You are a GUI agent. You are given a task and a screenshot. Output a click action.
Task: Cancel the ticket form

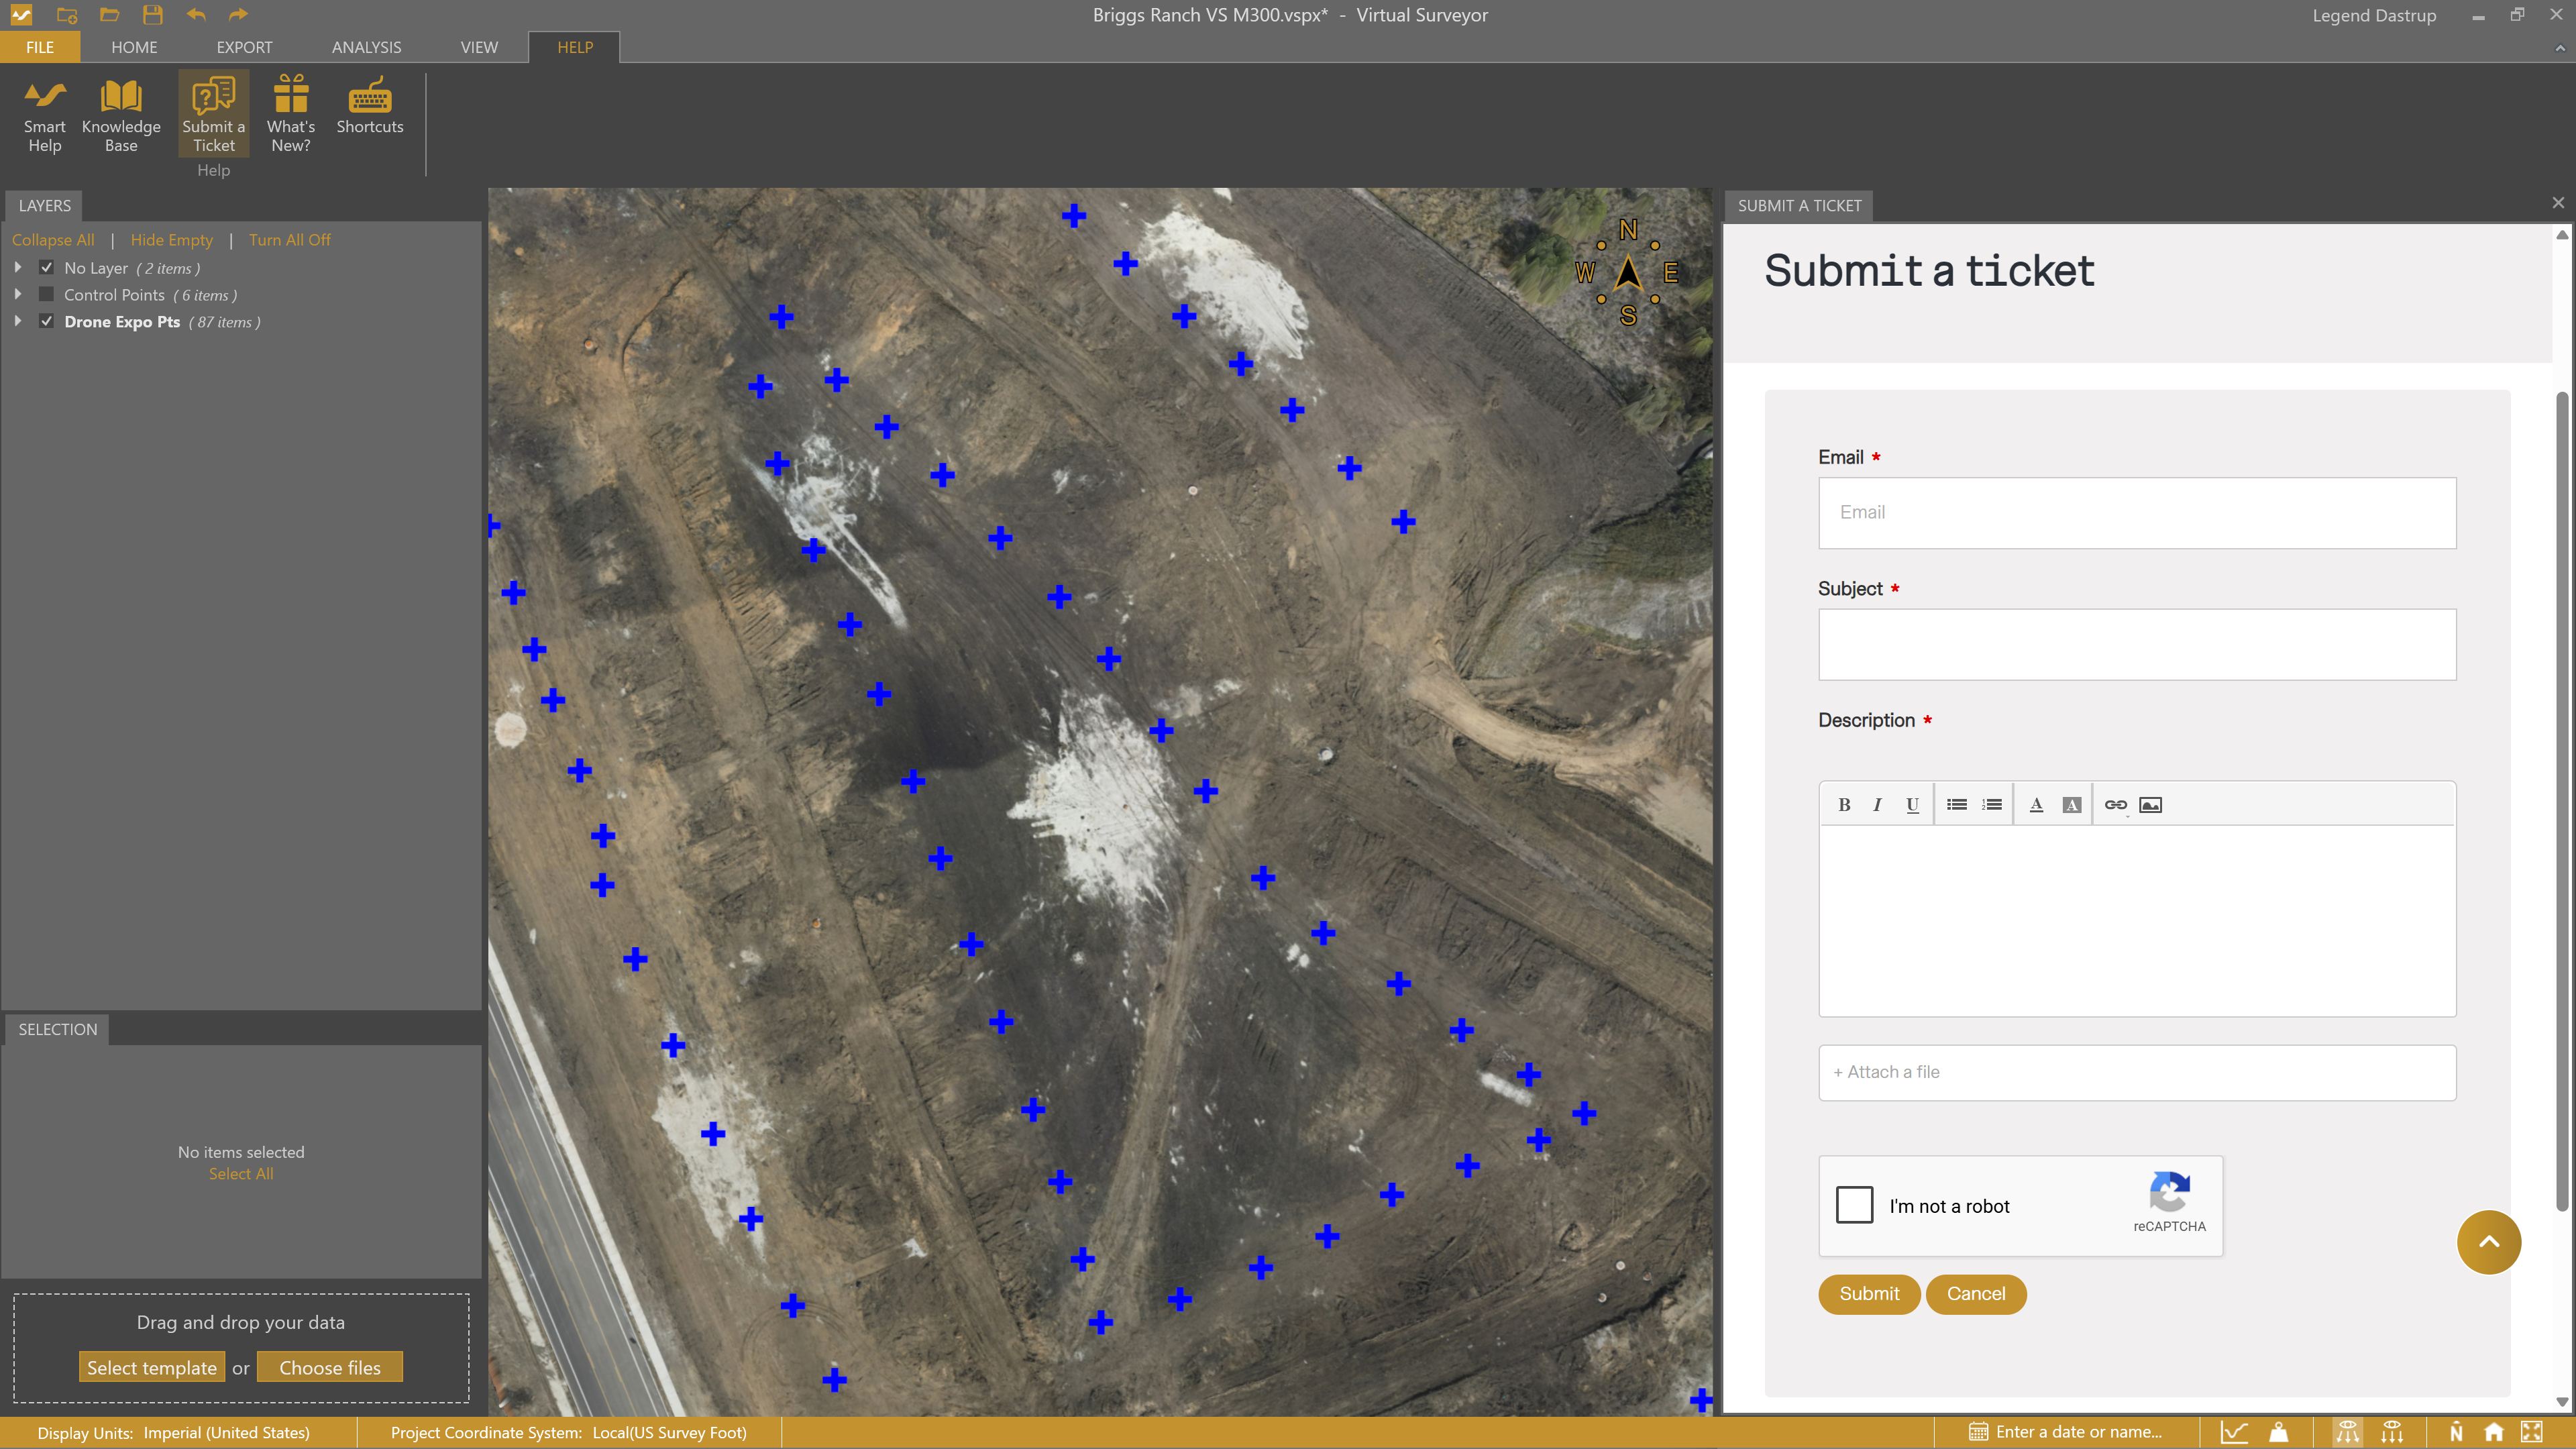pyautogui.click(x=1976, y=1294)
